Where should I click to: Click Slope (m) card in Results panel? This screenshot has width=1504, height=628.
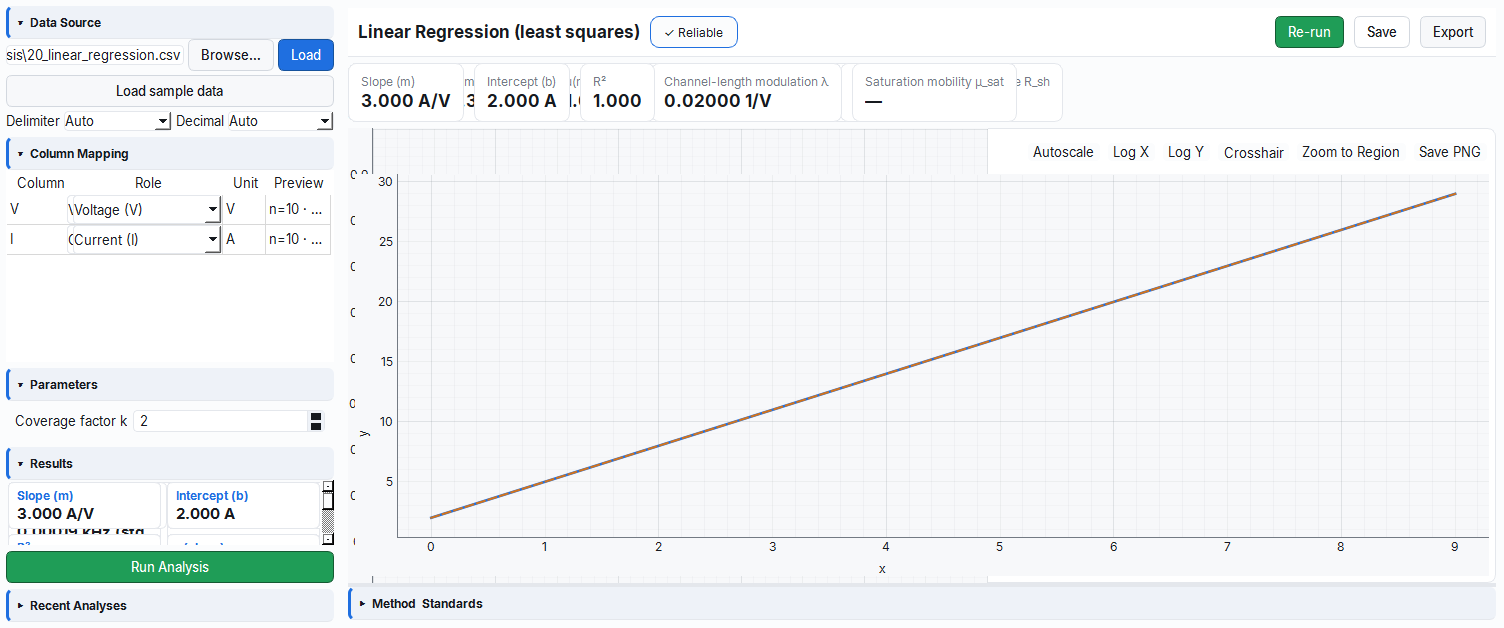(85, 505)
